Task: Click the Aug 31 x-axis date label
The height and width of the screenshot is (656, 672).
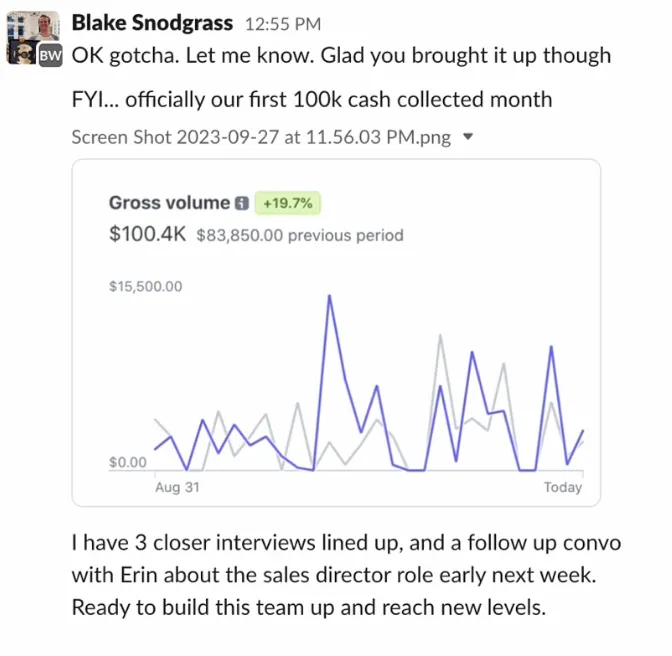Action: tap(177, 487)
